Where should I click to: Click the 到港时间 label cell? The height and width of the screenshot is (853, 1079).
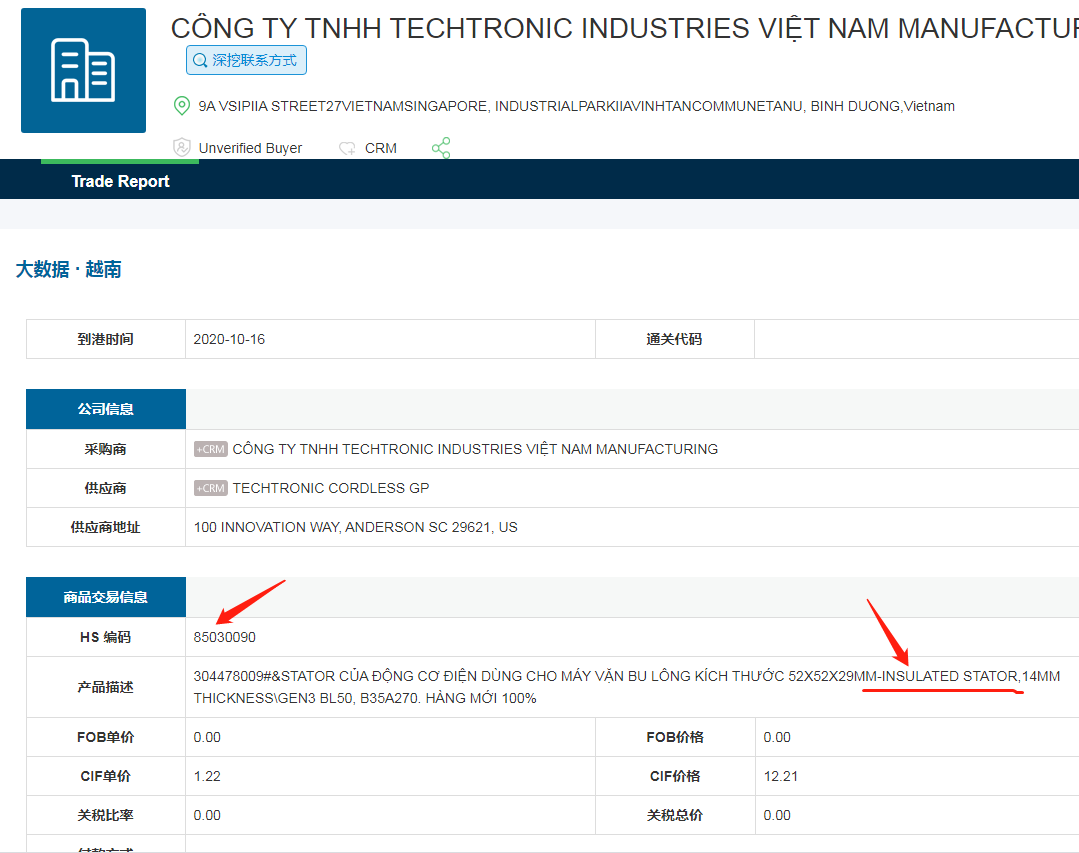point(105,339)
